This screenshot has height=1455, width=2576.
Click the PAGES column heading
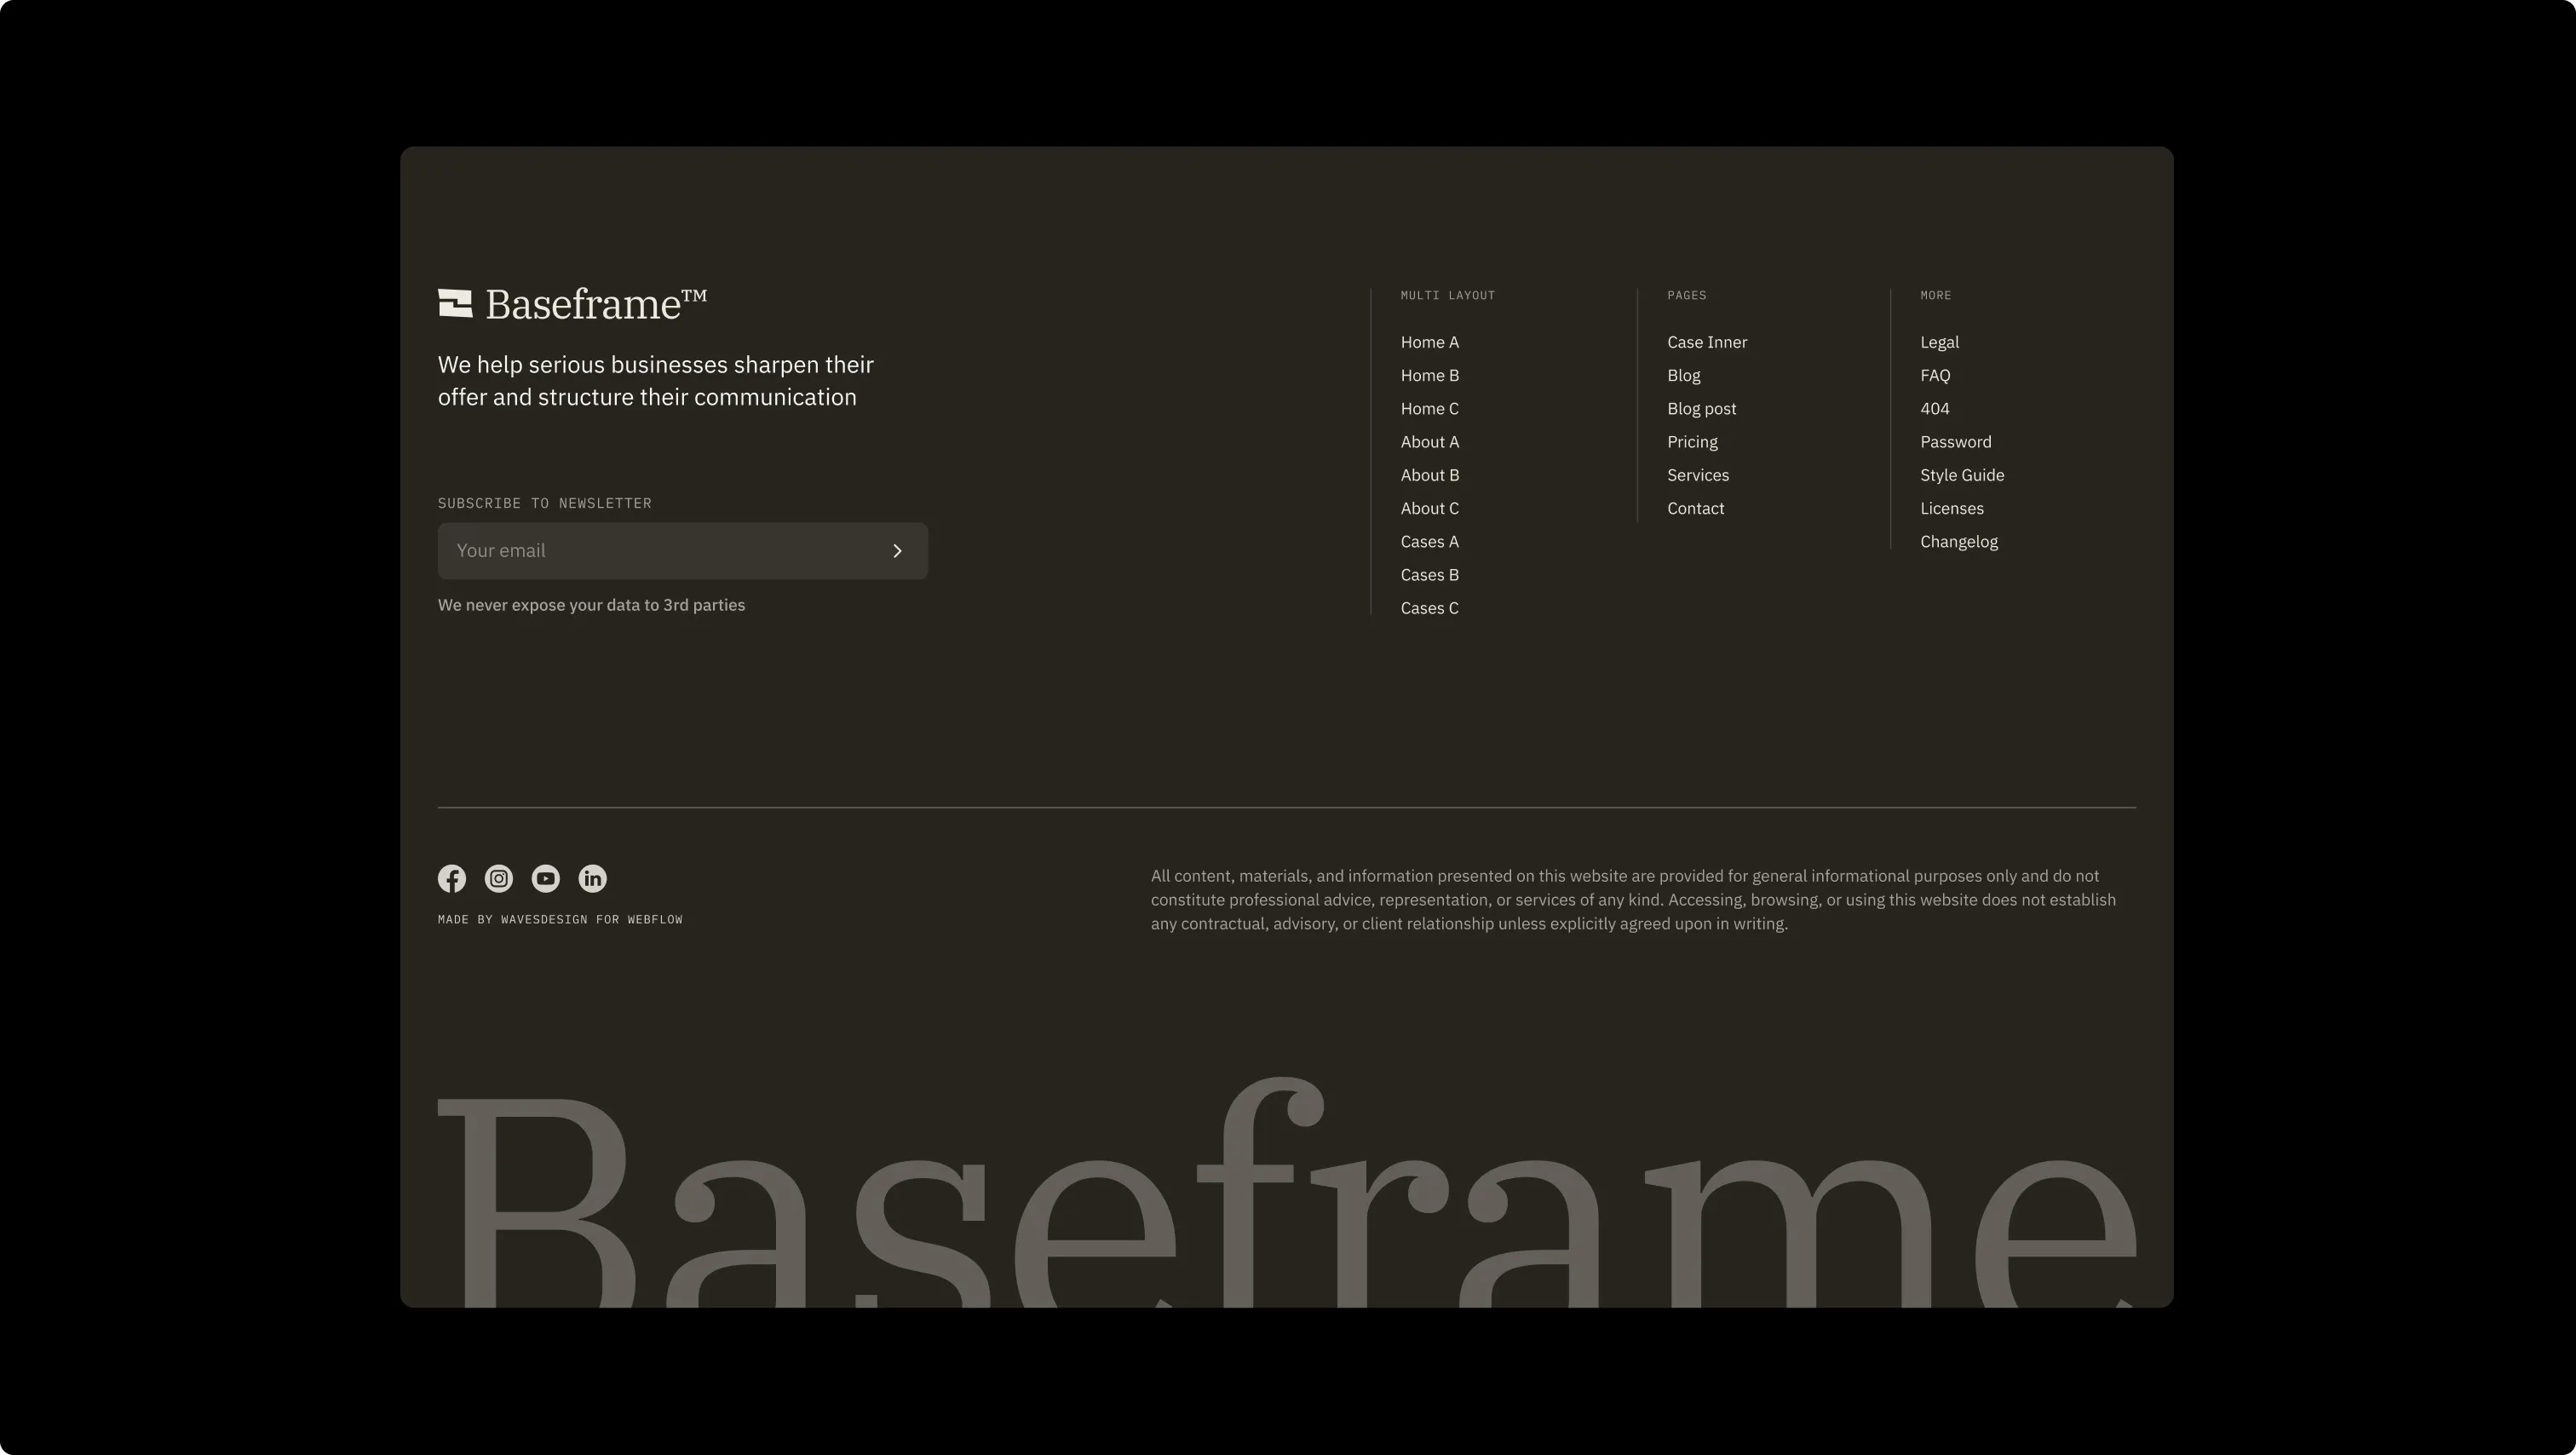point(1687,295)
